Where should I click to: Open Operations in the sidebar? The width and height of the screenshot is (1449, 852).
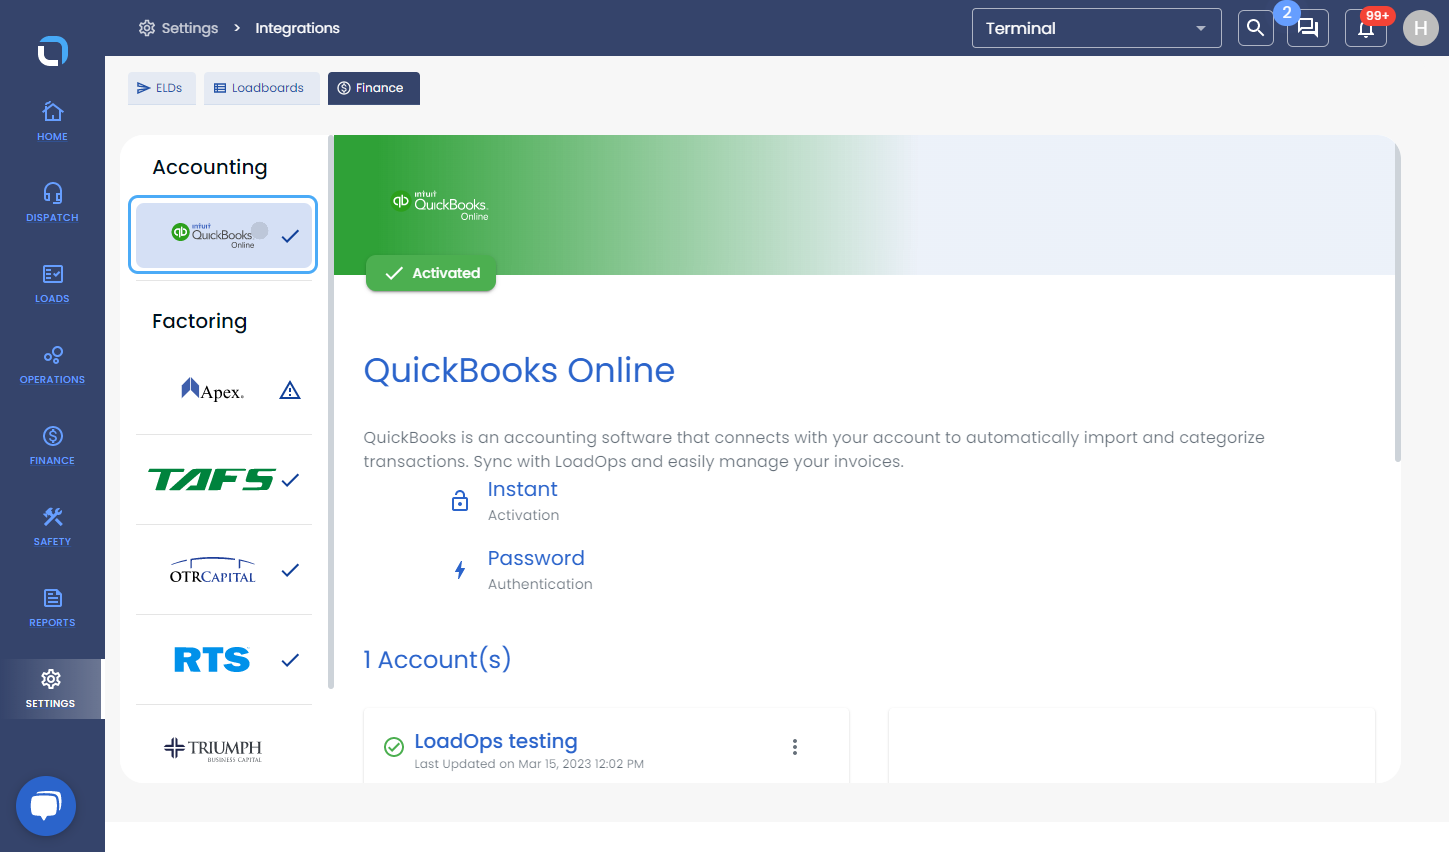[x=52, y=364]
